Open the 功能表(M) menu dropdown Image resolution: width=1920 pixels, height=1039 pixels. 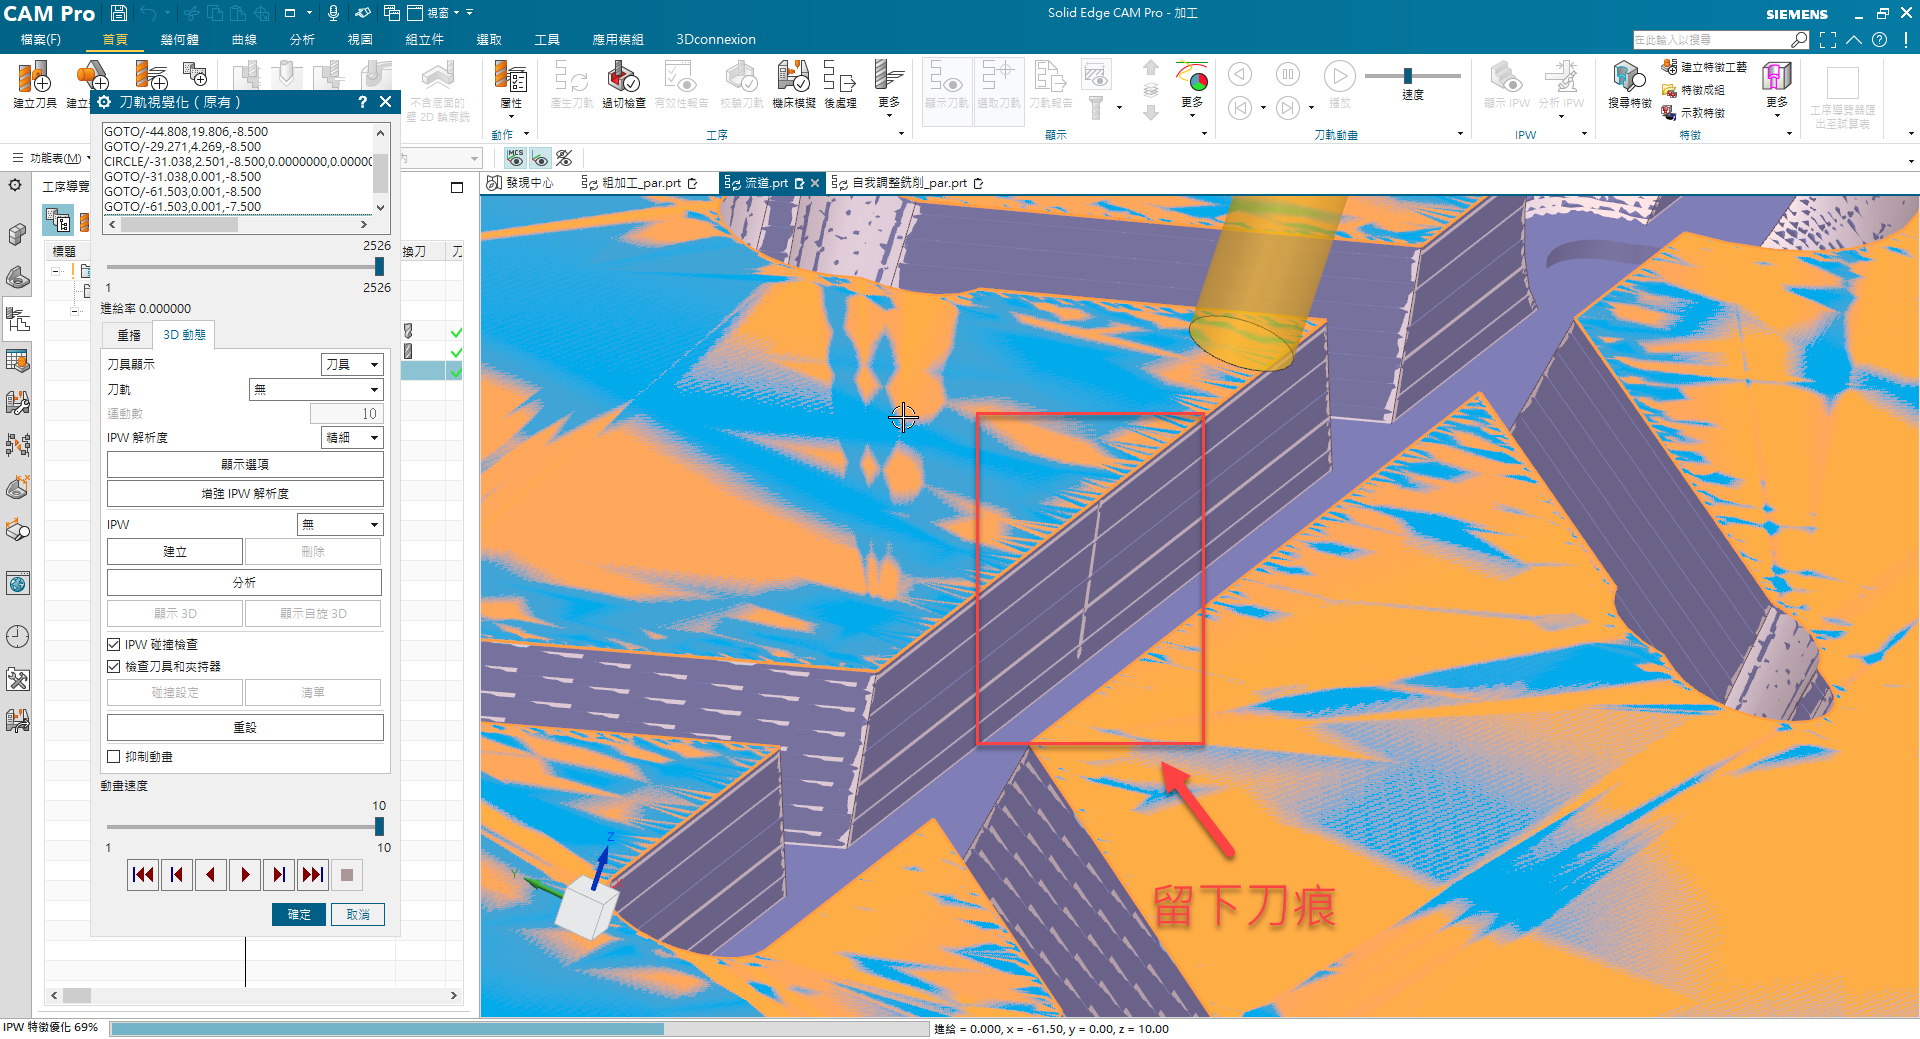tap(51, 158)
